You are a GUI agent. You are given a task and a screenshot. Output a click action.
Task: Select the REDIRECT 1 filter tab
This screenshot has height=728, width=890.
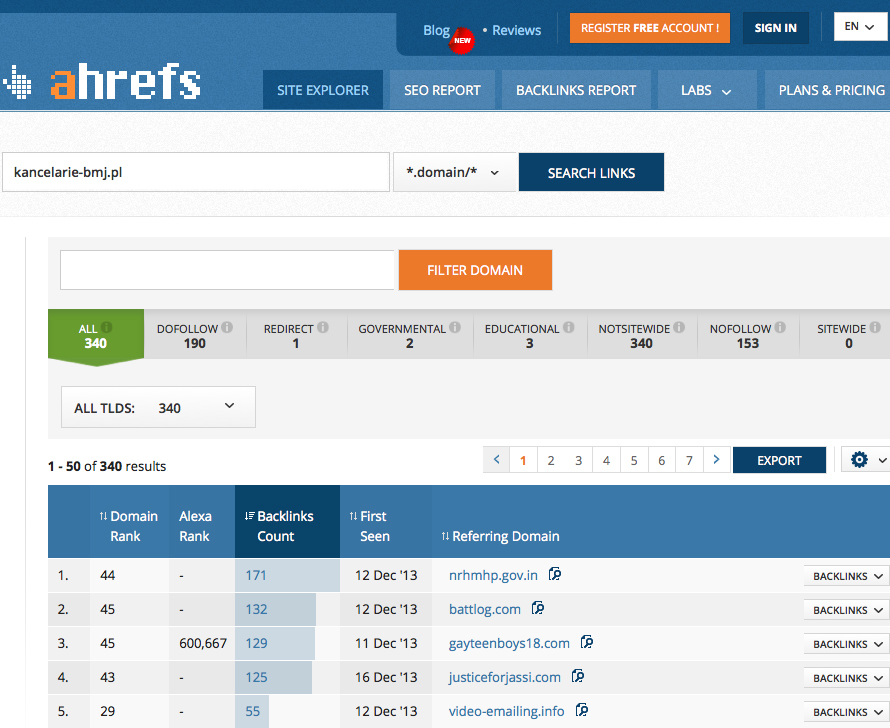tap(296, 336)
